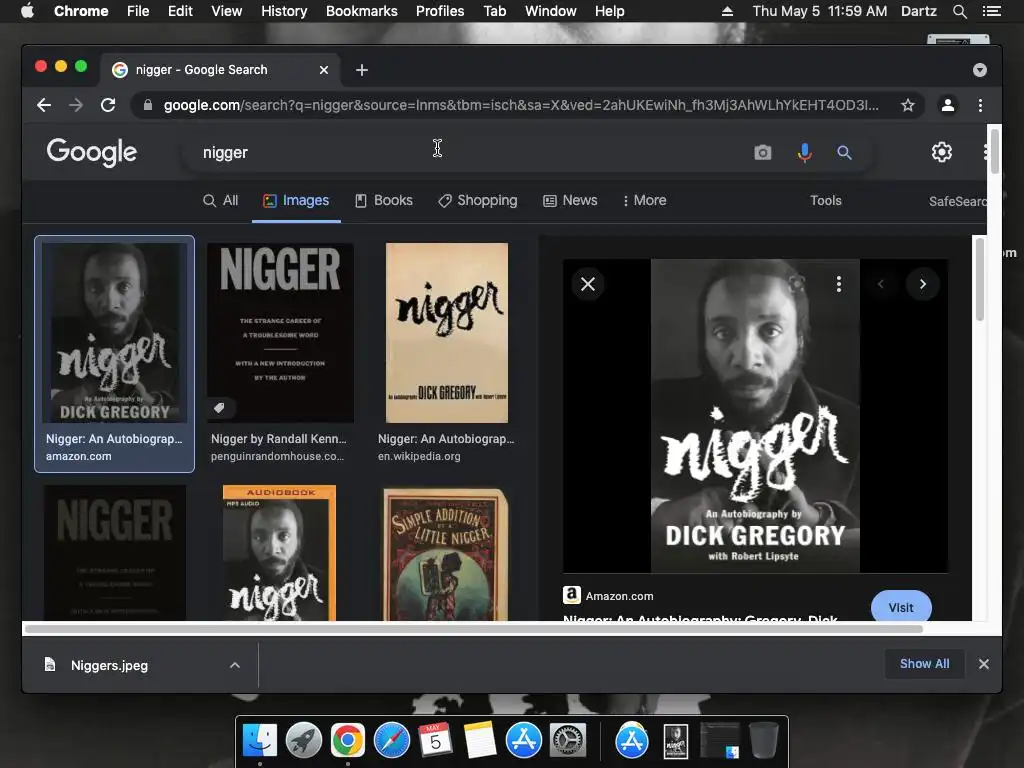Click the large preview book cover image
Viewport: 1024px width, 768px height.
tap(756, 416)
